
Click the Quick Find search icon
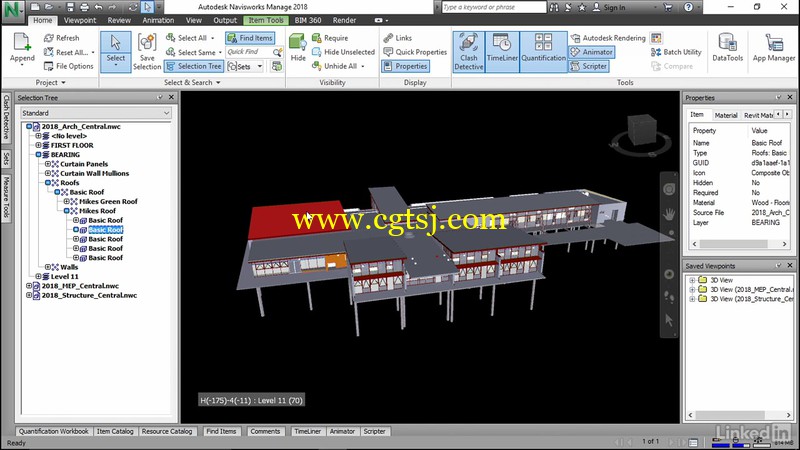pyautogui.click(x=278, y=52)
